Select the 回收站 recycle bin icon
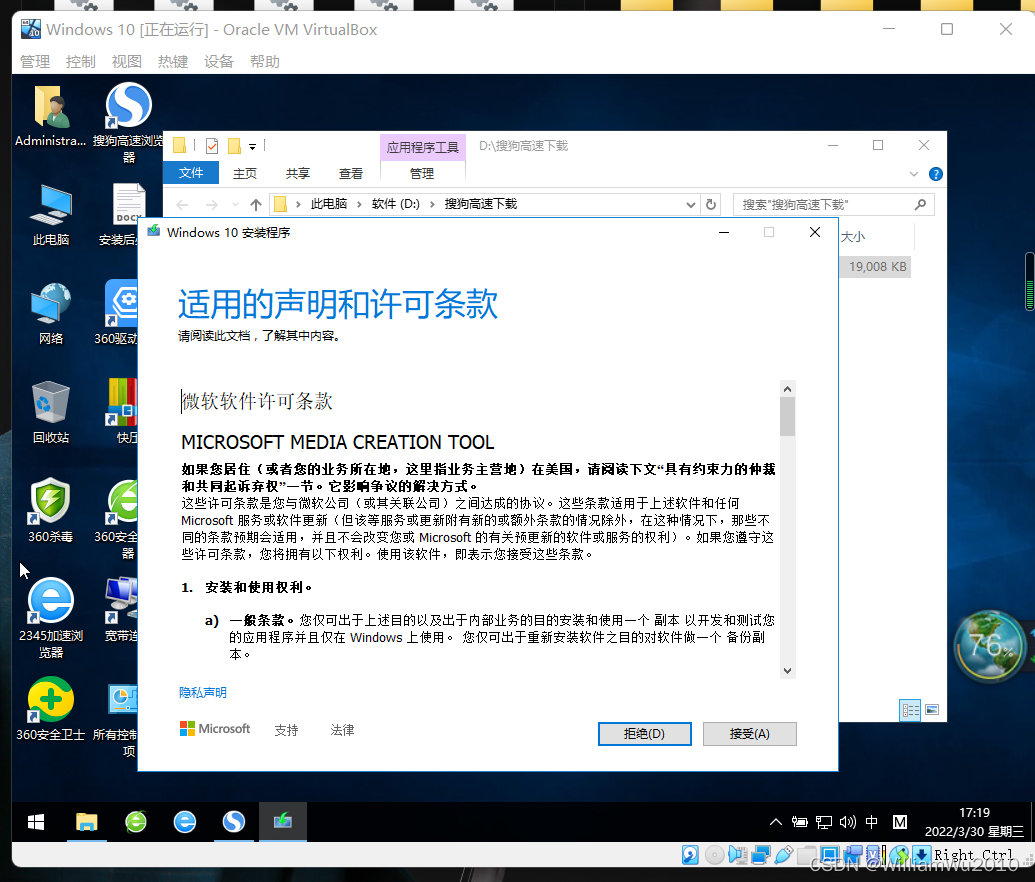1035x882 pixels. 51,413
